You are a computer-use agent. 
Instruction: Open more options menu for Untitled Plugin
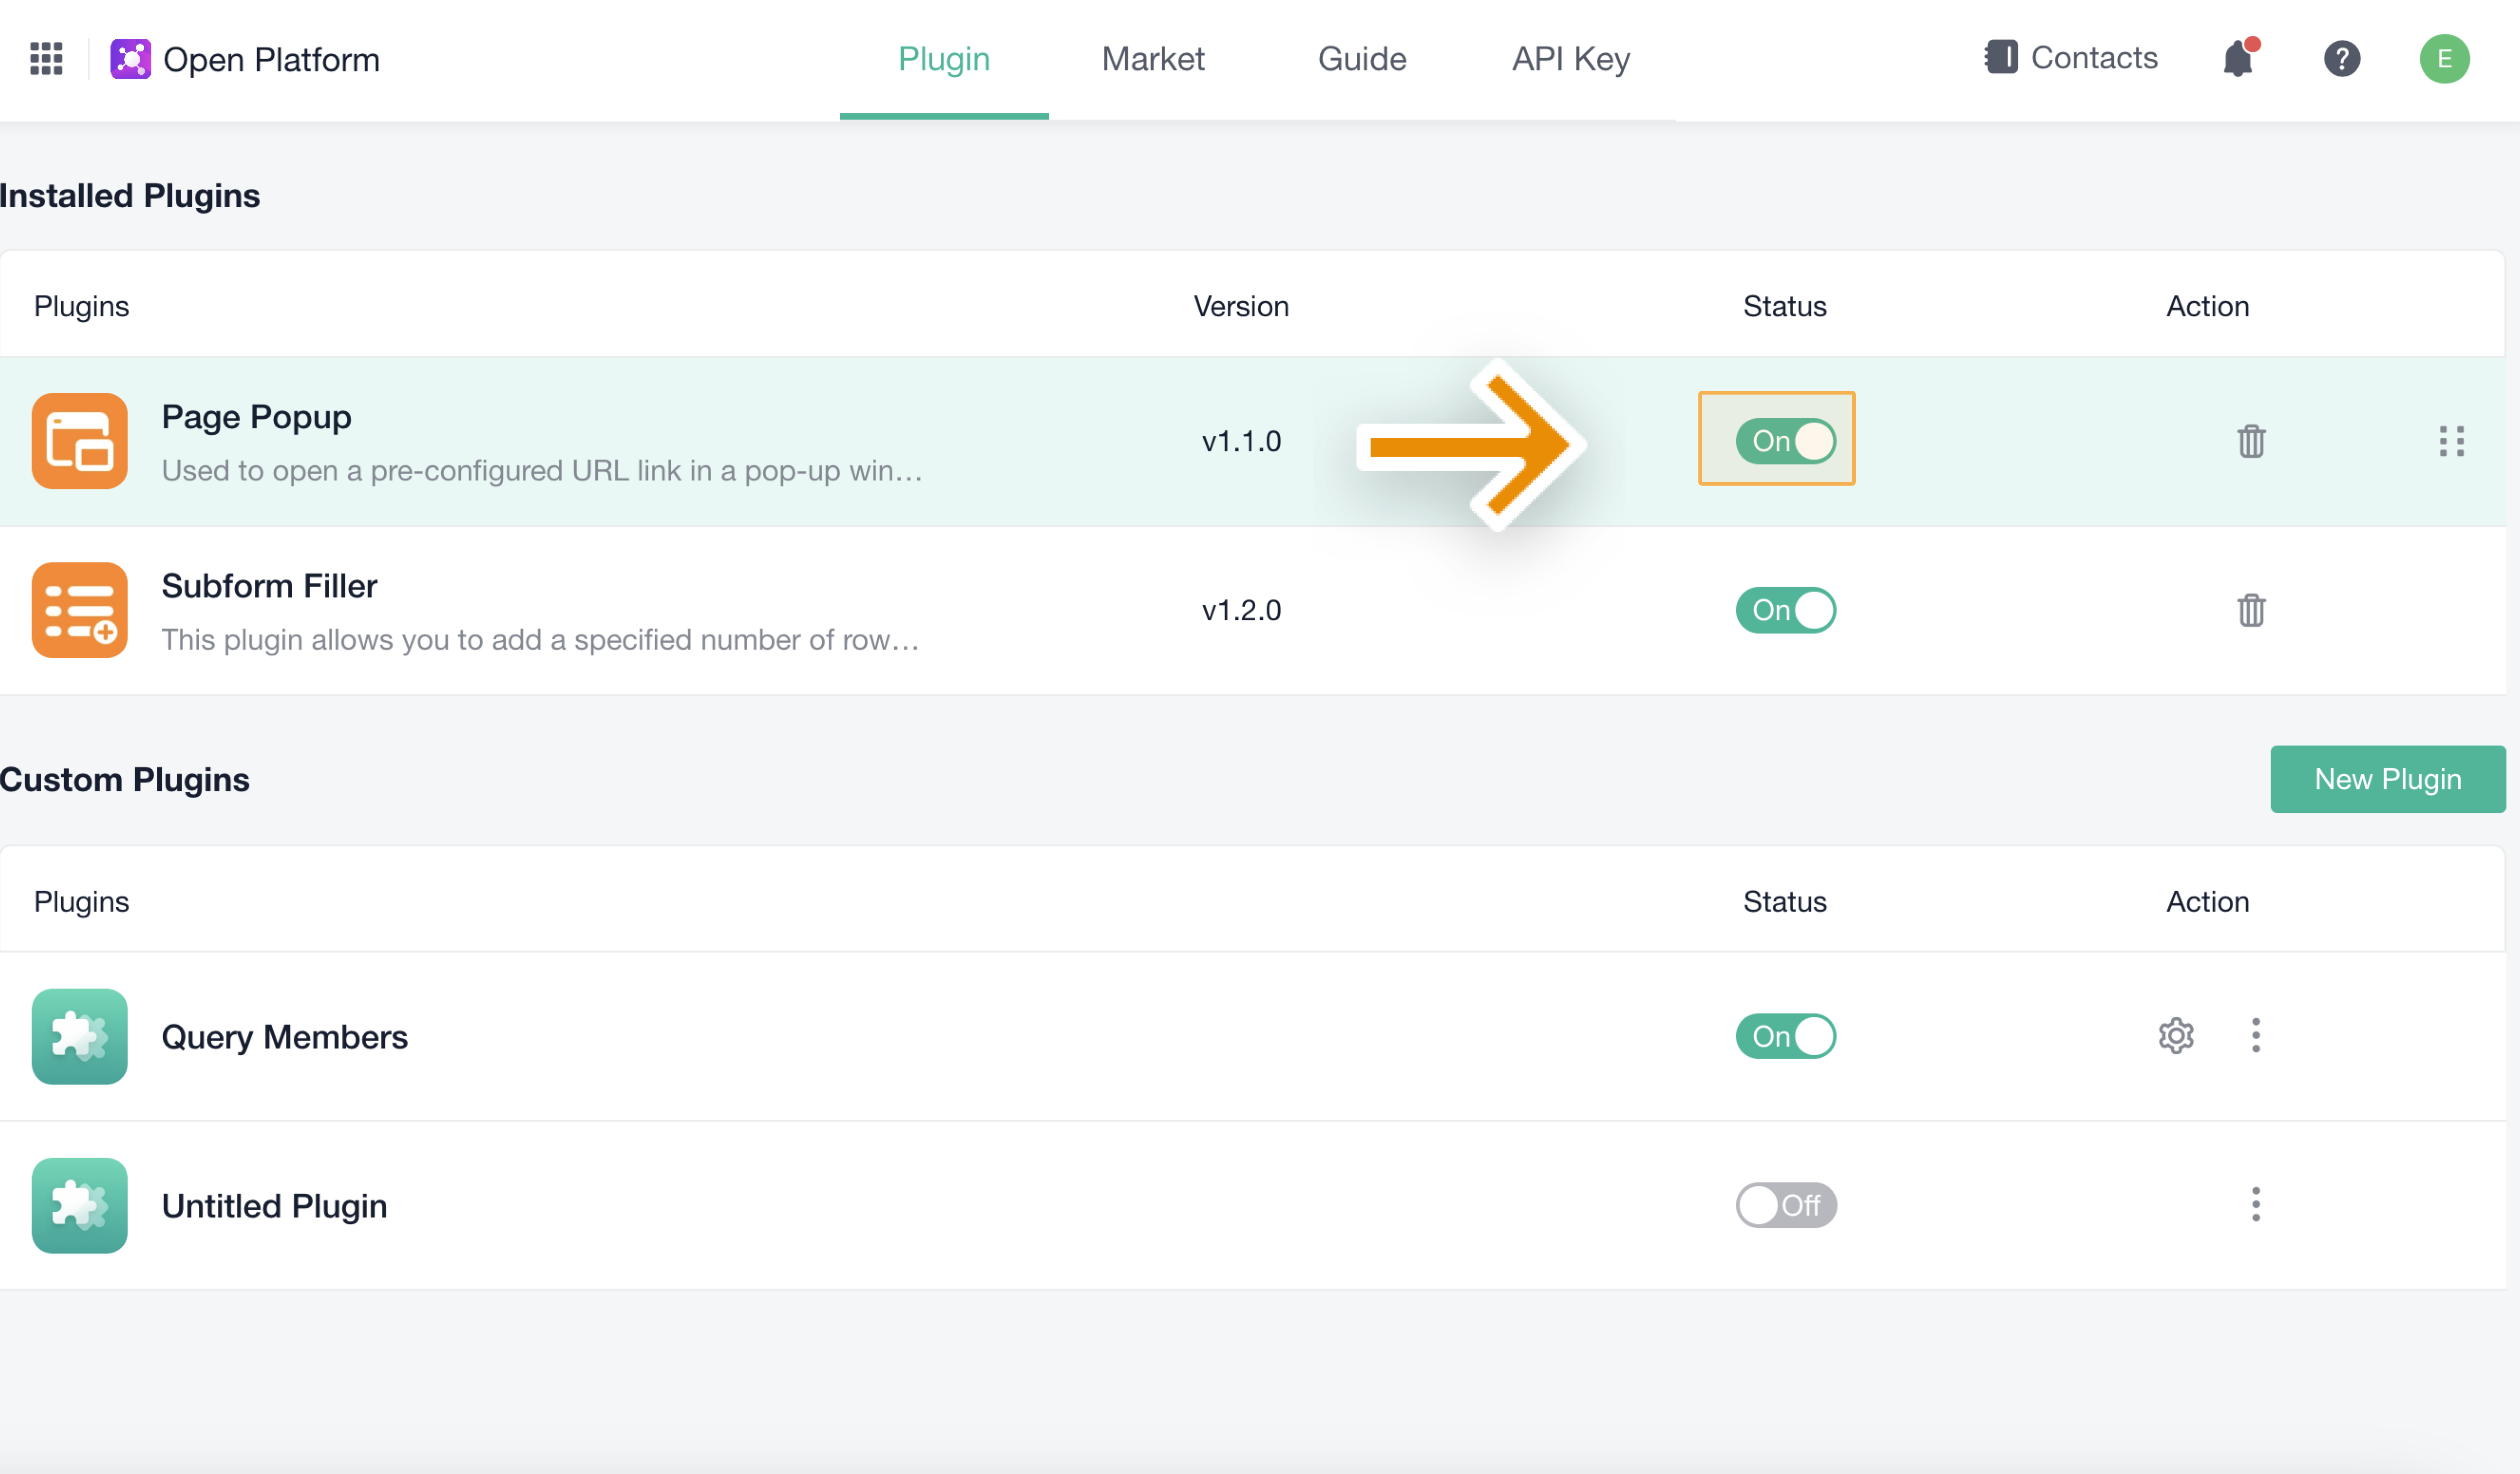pyautogui.click(x=2255, y=1205)
